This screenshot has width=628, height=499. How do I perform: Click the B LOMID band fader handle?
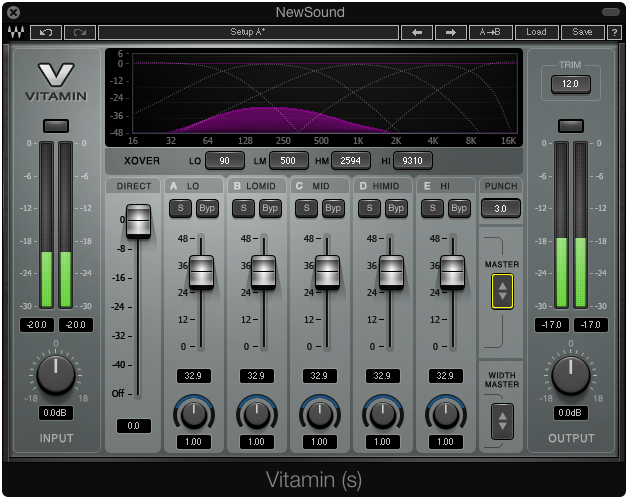(x=264, y=272)
